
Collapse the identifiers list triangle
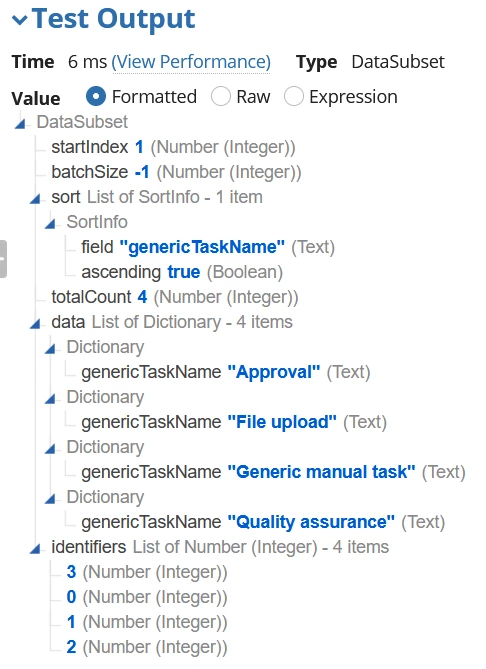(35, 549)
